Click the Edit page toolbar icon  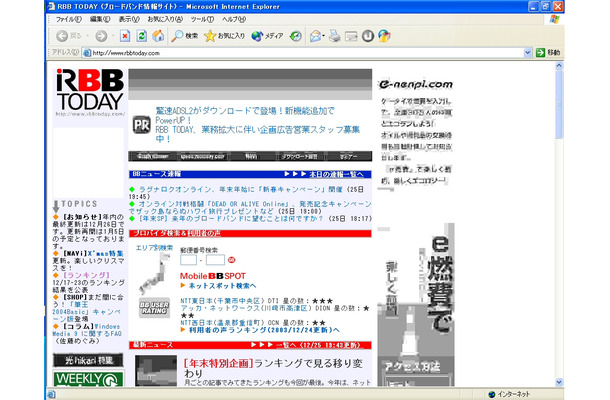(x=351, y=36)
